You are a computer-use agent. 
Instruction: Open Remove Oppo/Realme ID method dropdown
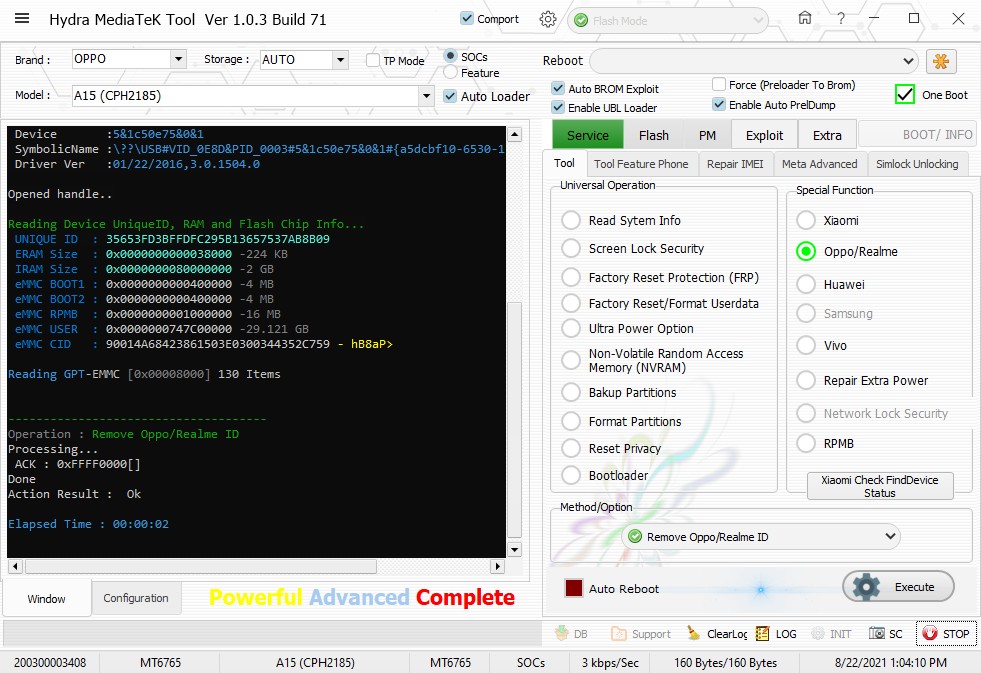[x=760, y=537]
